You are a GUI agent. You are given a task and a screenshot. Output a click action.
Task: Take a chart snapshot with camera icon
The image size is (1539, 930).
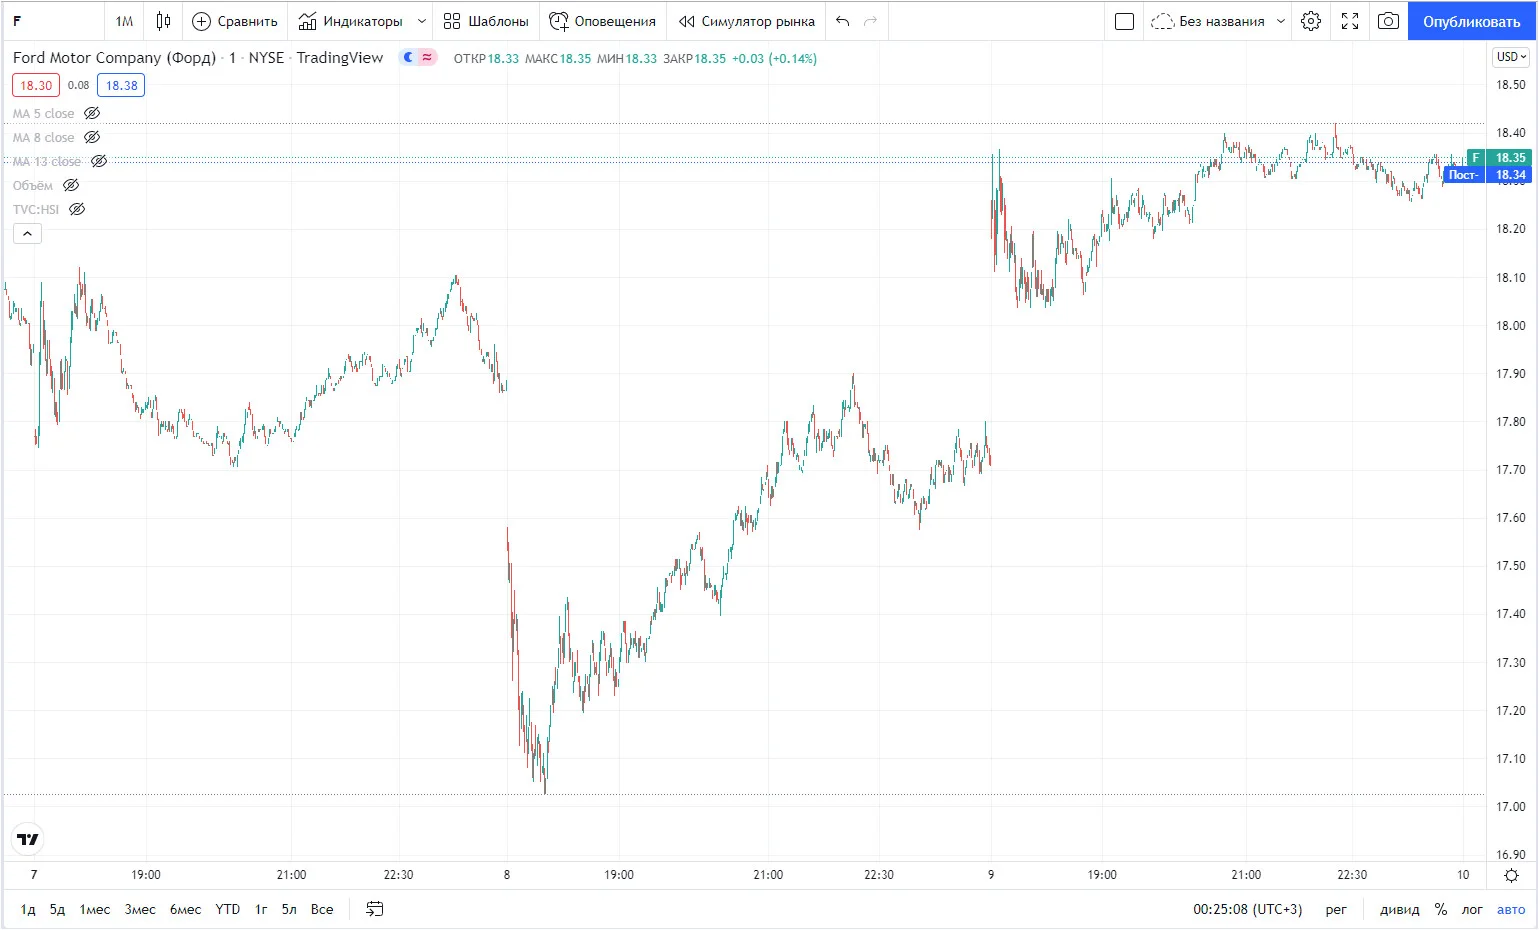[x=1388, y=21]
